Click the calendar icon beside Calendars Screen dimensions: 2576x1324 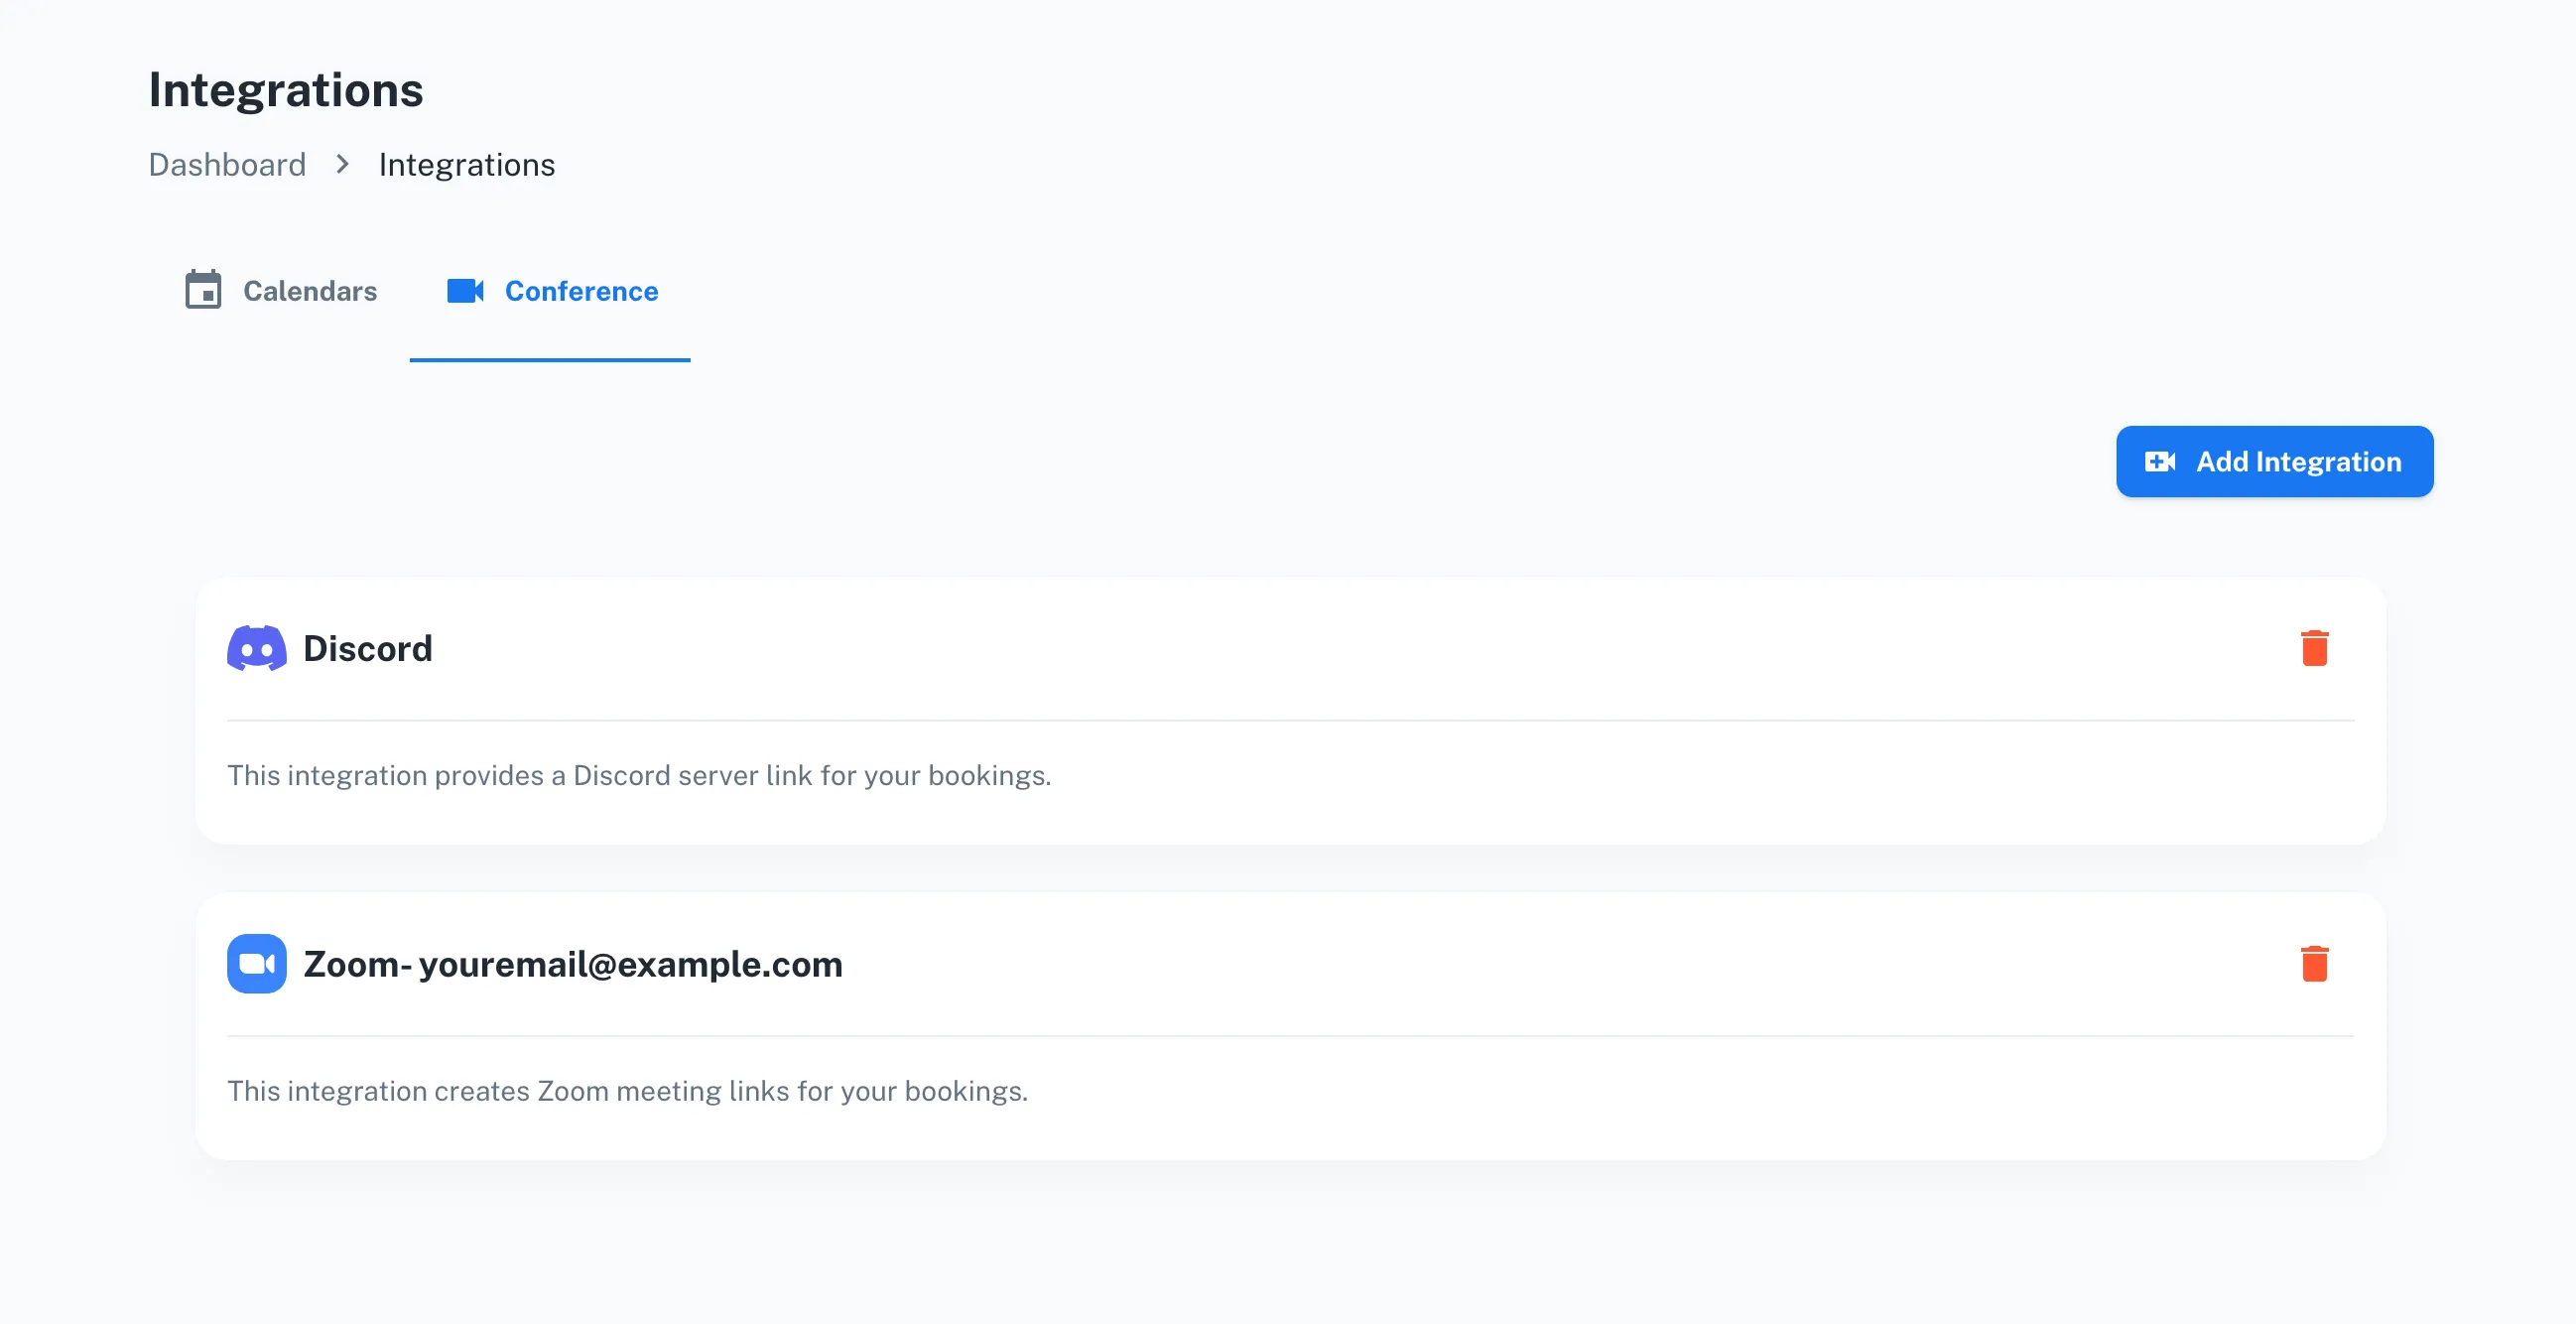coord(203,290)
